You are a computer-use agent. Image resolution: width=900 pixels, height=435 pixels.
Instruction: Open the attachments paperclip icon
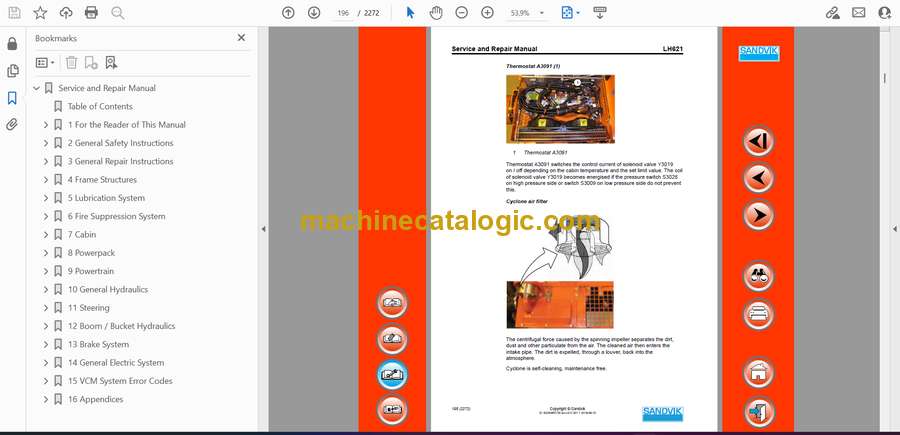(12, 125)
